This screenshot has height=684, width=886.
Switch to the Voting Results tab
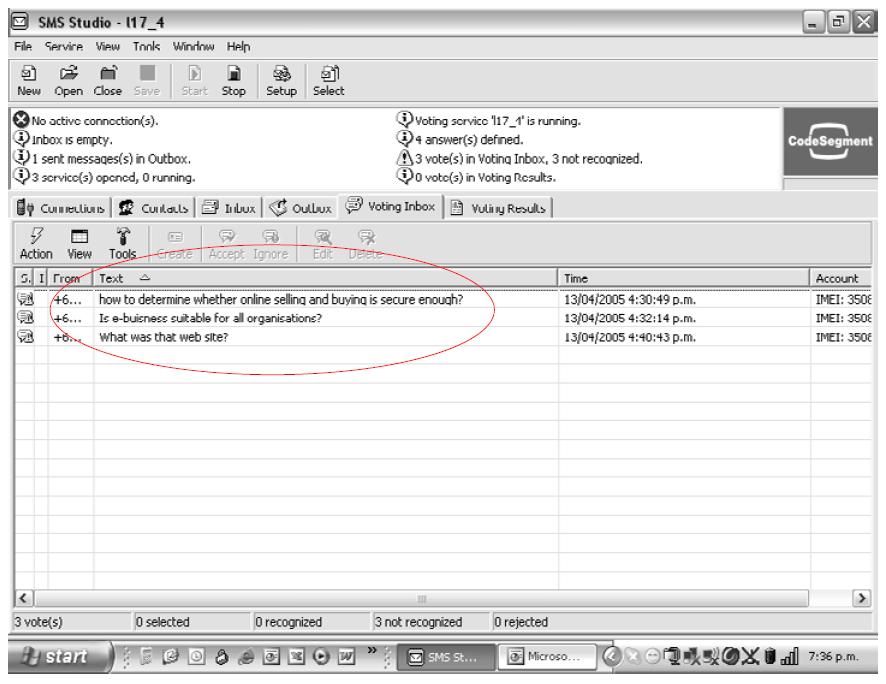[498, 208]
